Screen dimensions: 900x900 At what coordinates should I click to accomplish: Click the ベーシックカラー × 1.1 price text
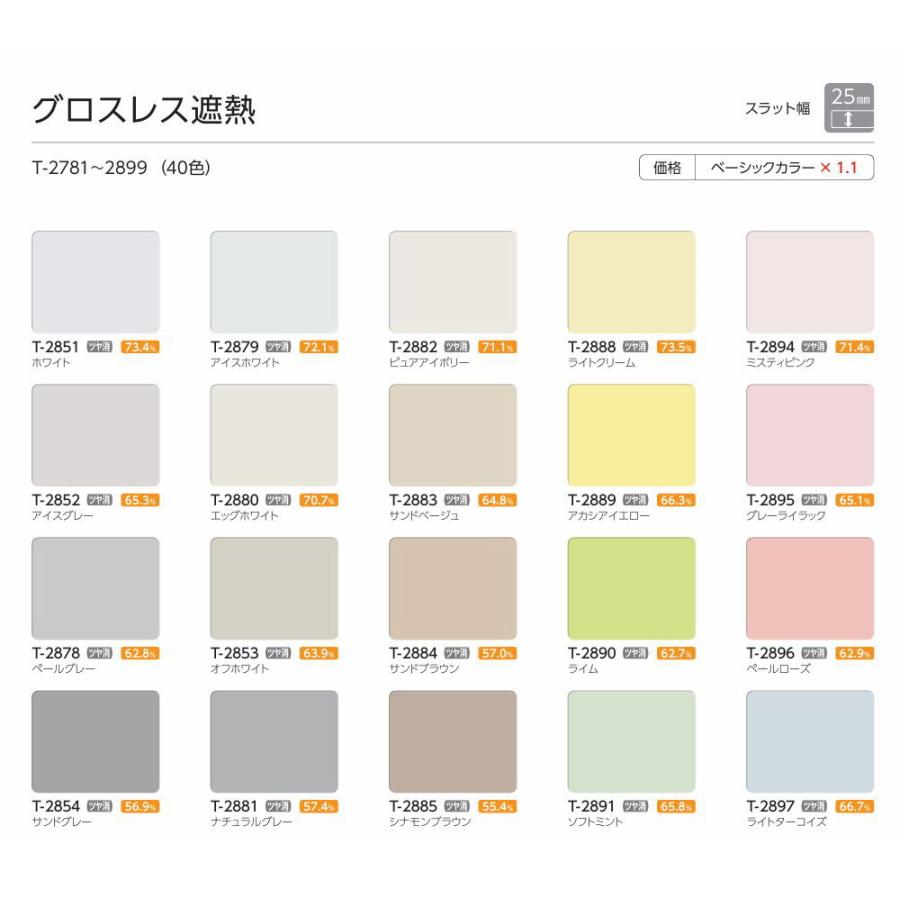[784, 168]
